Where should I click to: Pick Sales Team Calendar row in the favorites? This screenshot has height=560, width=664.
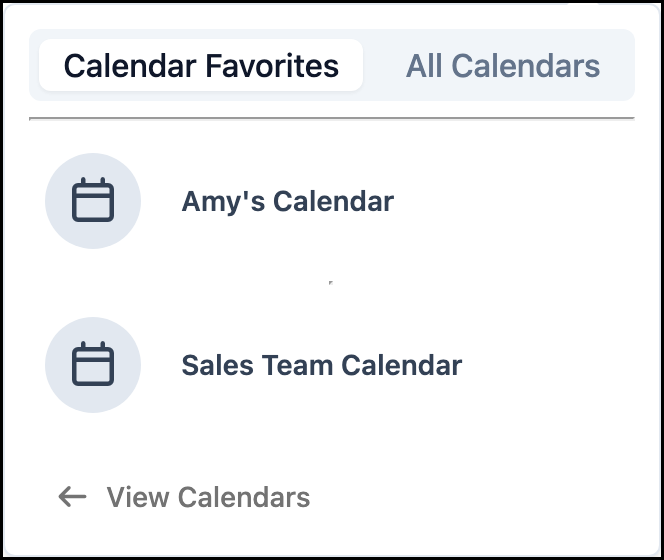[332, 365]
